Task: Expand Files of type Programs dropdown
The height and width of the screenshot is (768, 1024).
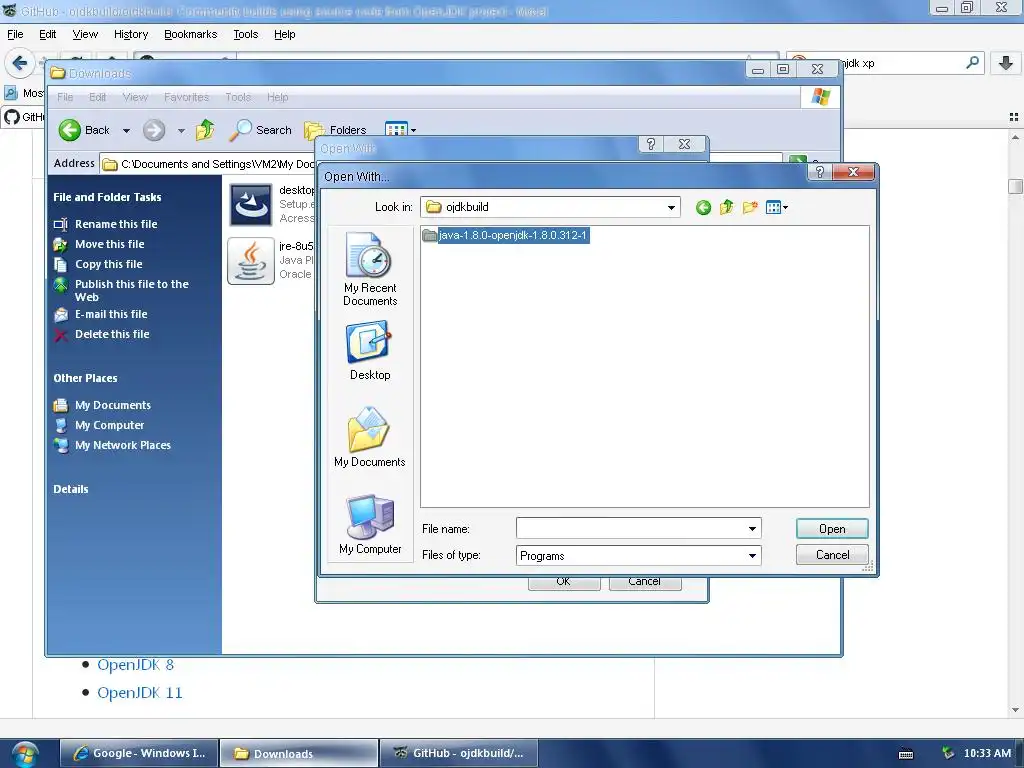Action: pyautogui.click(x=752, y=556)
